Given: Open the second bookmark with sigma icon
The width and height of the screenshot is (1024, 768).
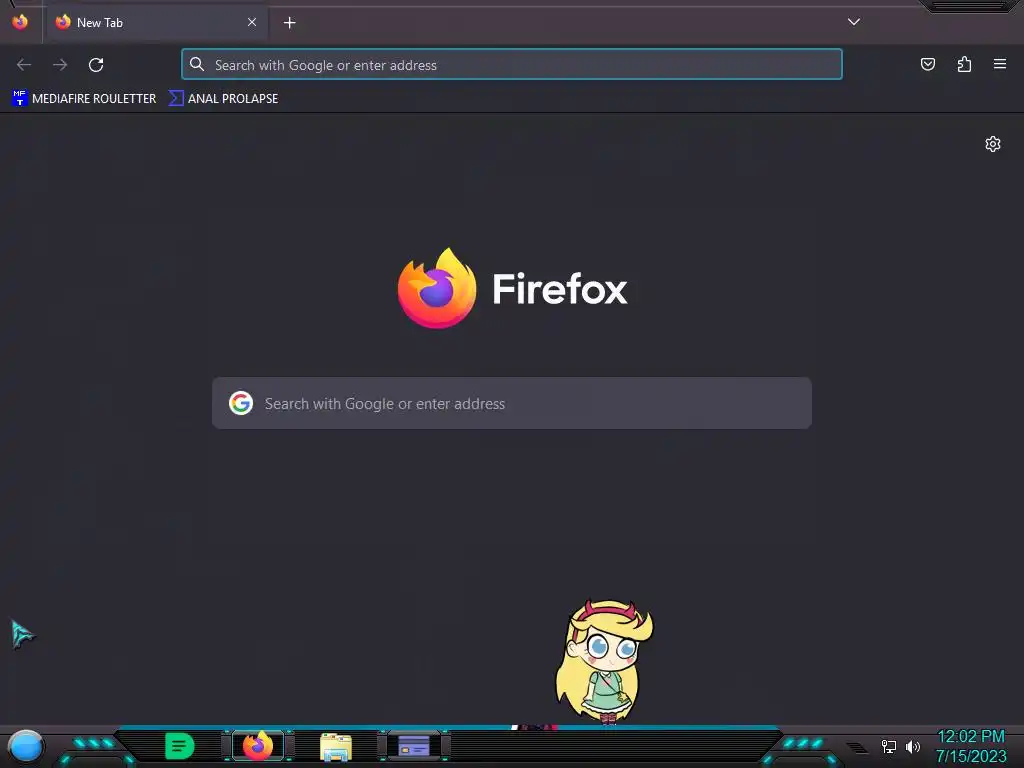Looking at the screenshot, I should click(x=223, y=99).
